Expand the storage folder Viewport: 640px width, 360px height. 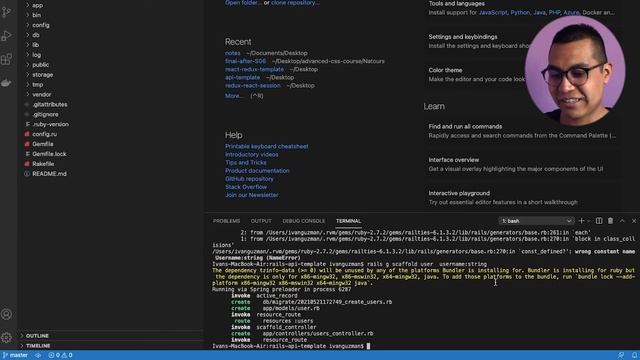tap(42, 75)
